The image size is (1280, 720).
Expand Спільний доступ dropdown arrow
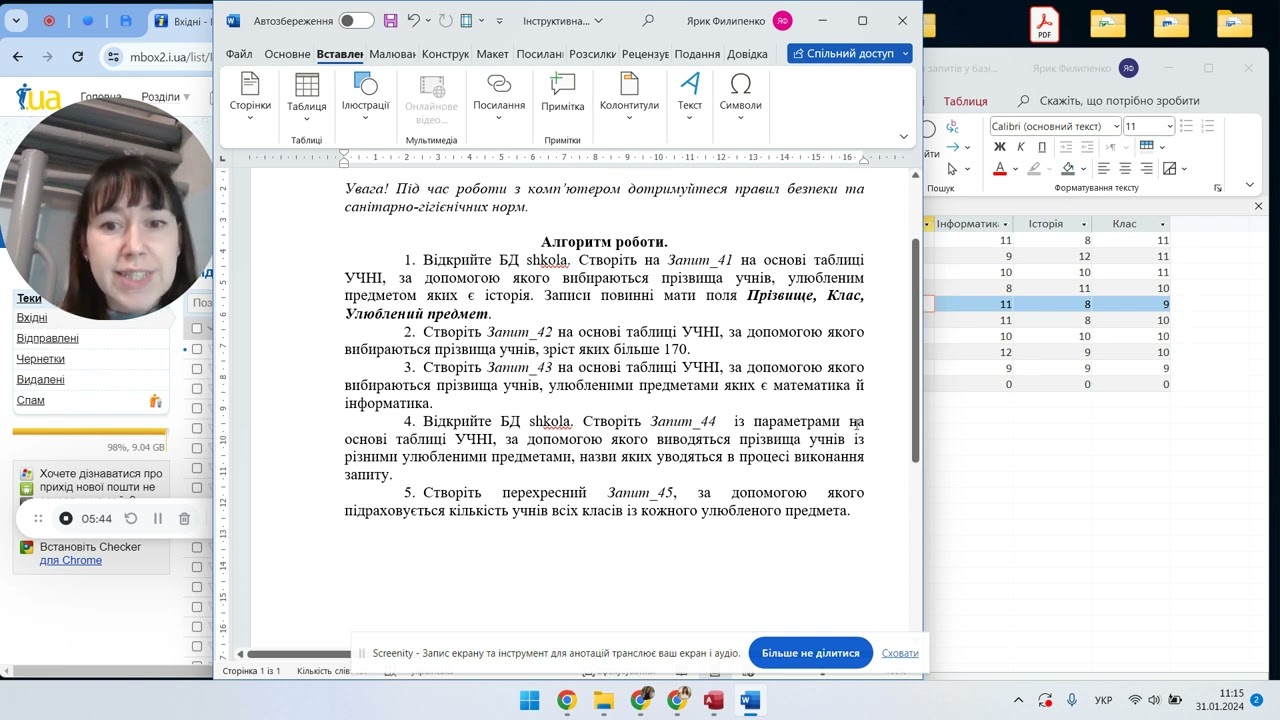click(x=905, y=53)
